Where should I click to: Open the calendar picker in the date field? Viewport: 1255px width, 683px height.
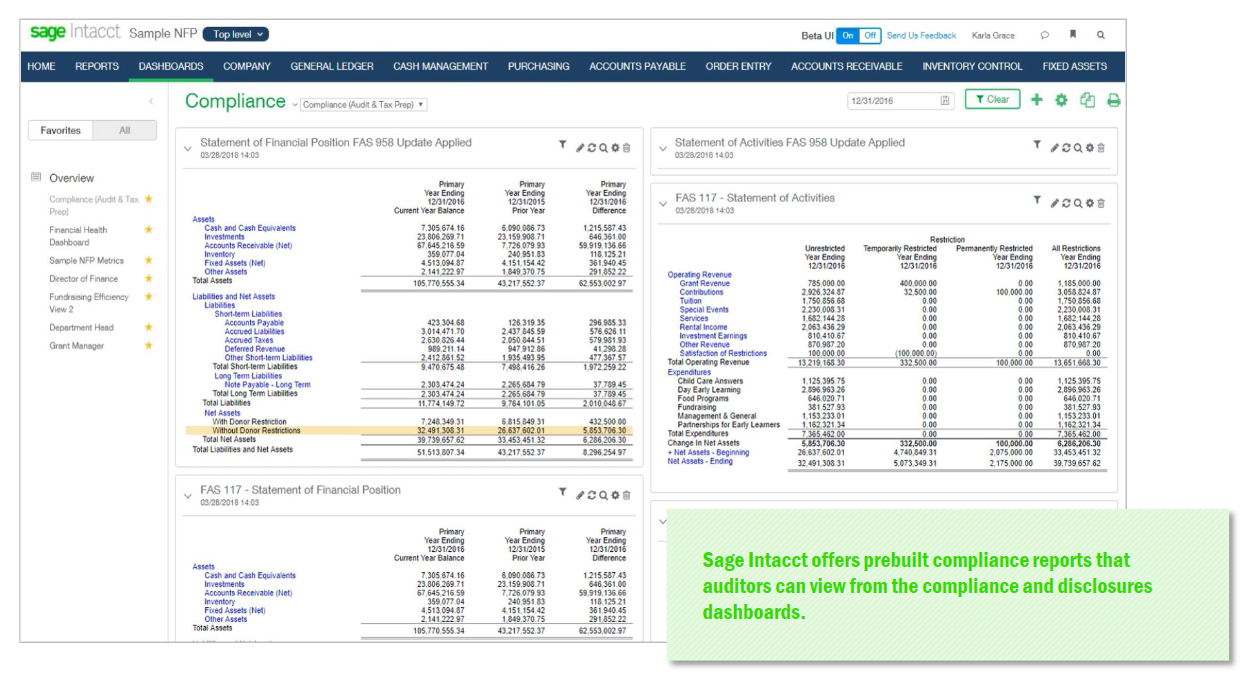(945, 101)
